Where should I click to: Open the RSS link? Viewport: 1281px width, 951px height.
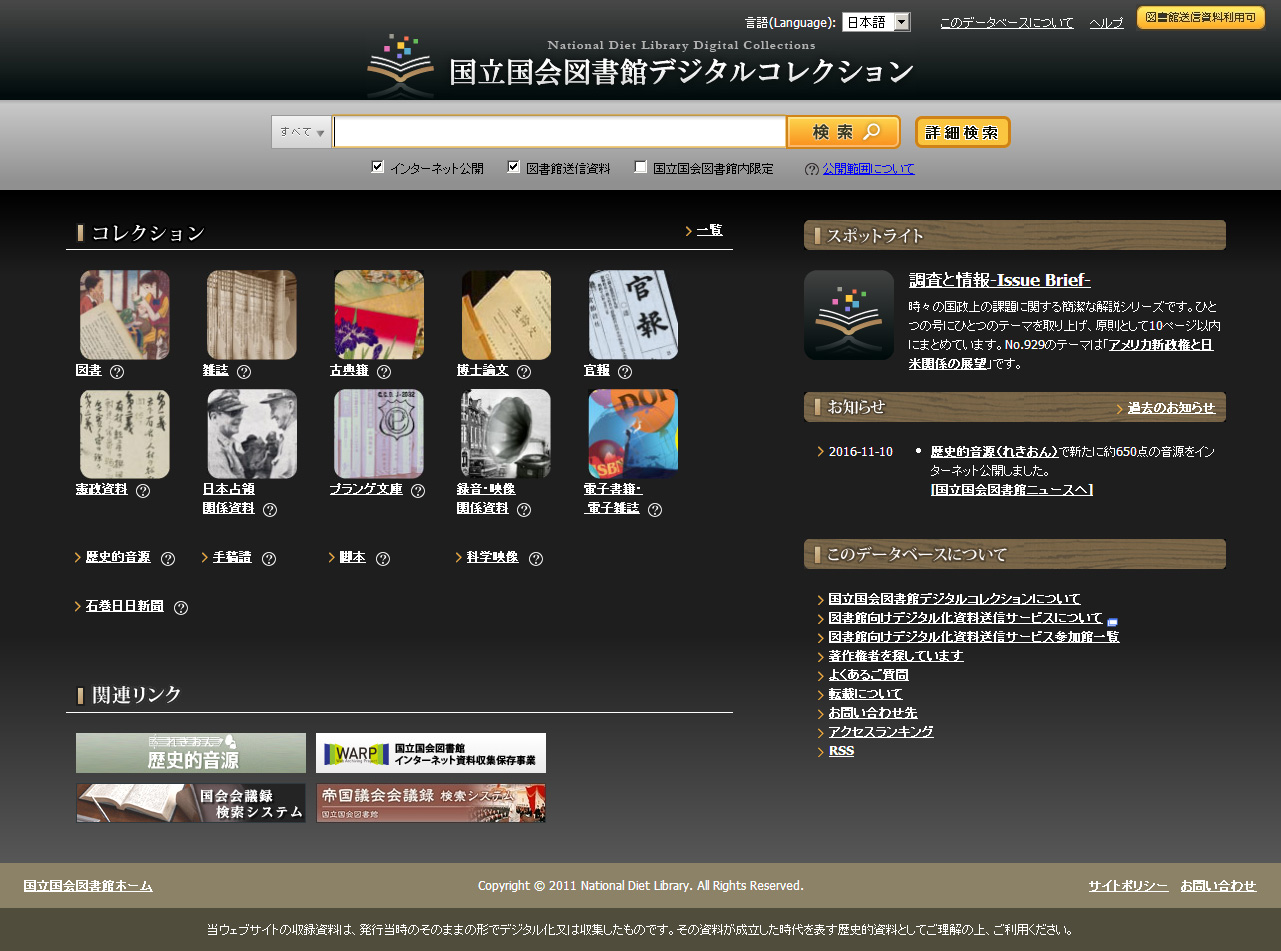click(x=842, y=751)
